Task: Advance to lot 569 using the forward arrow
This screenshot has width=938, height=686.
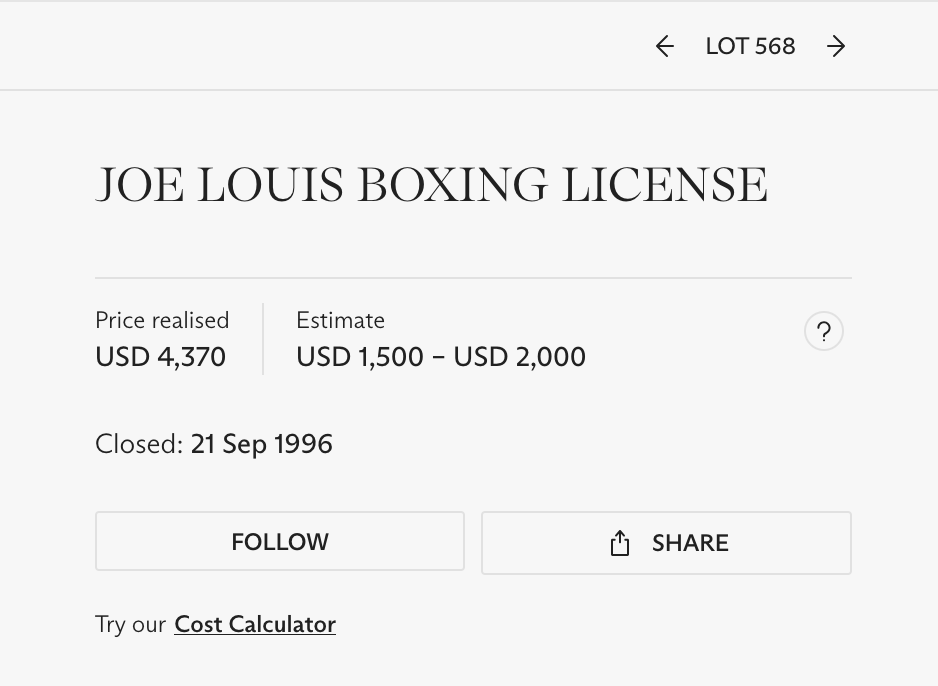Action: [836, 46]
